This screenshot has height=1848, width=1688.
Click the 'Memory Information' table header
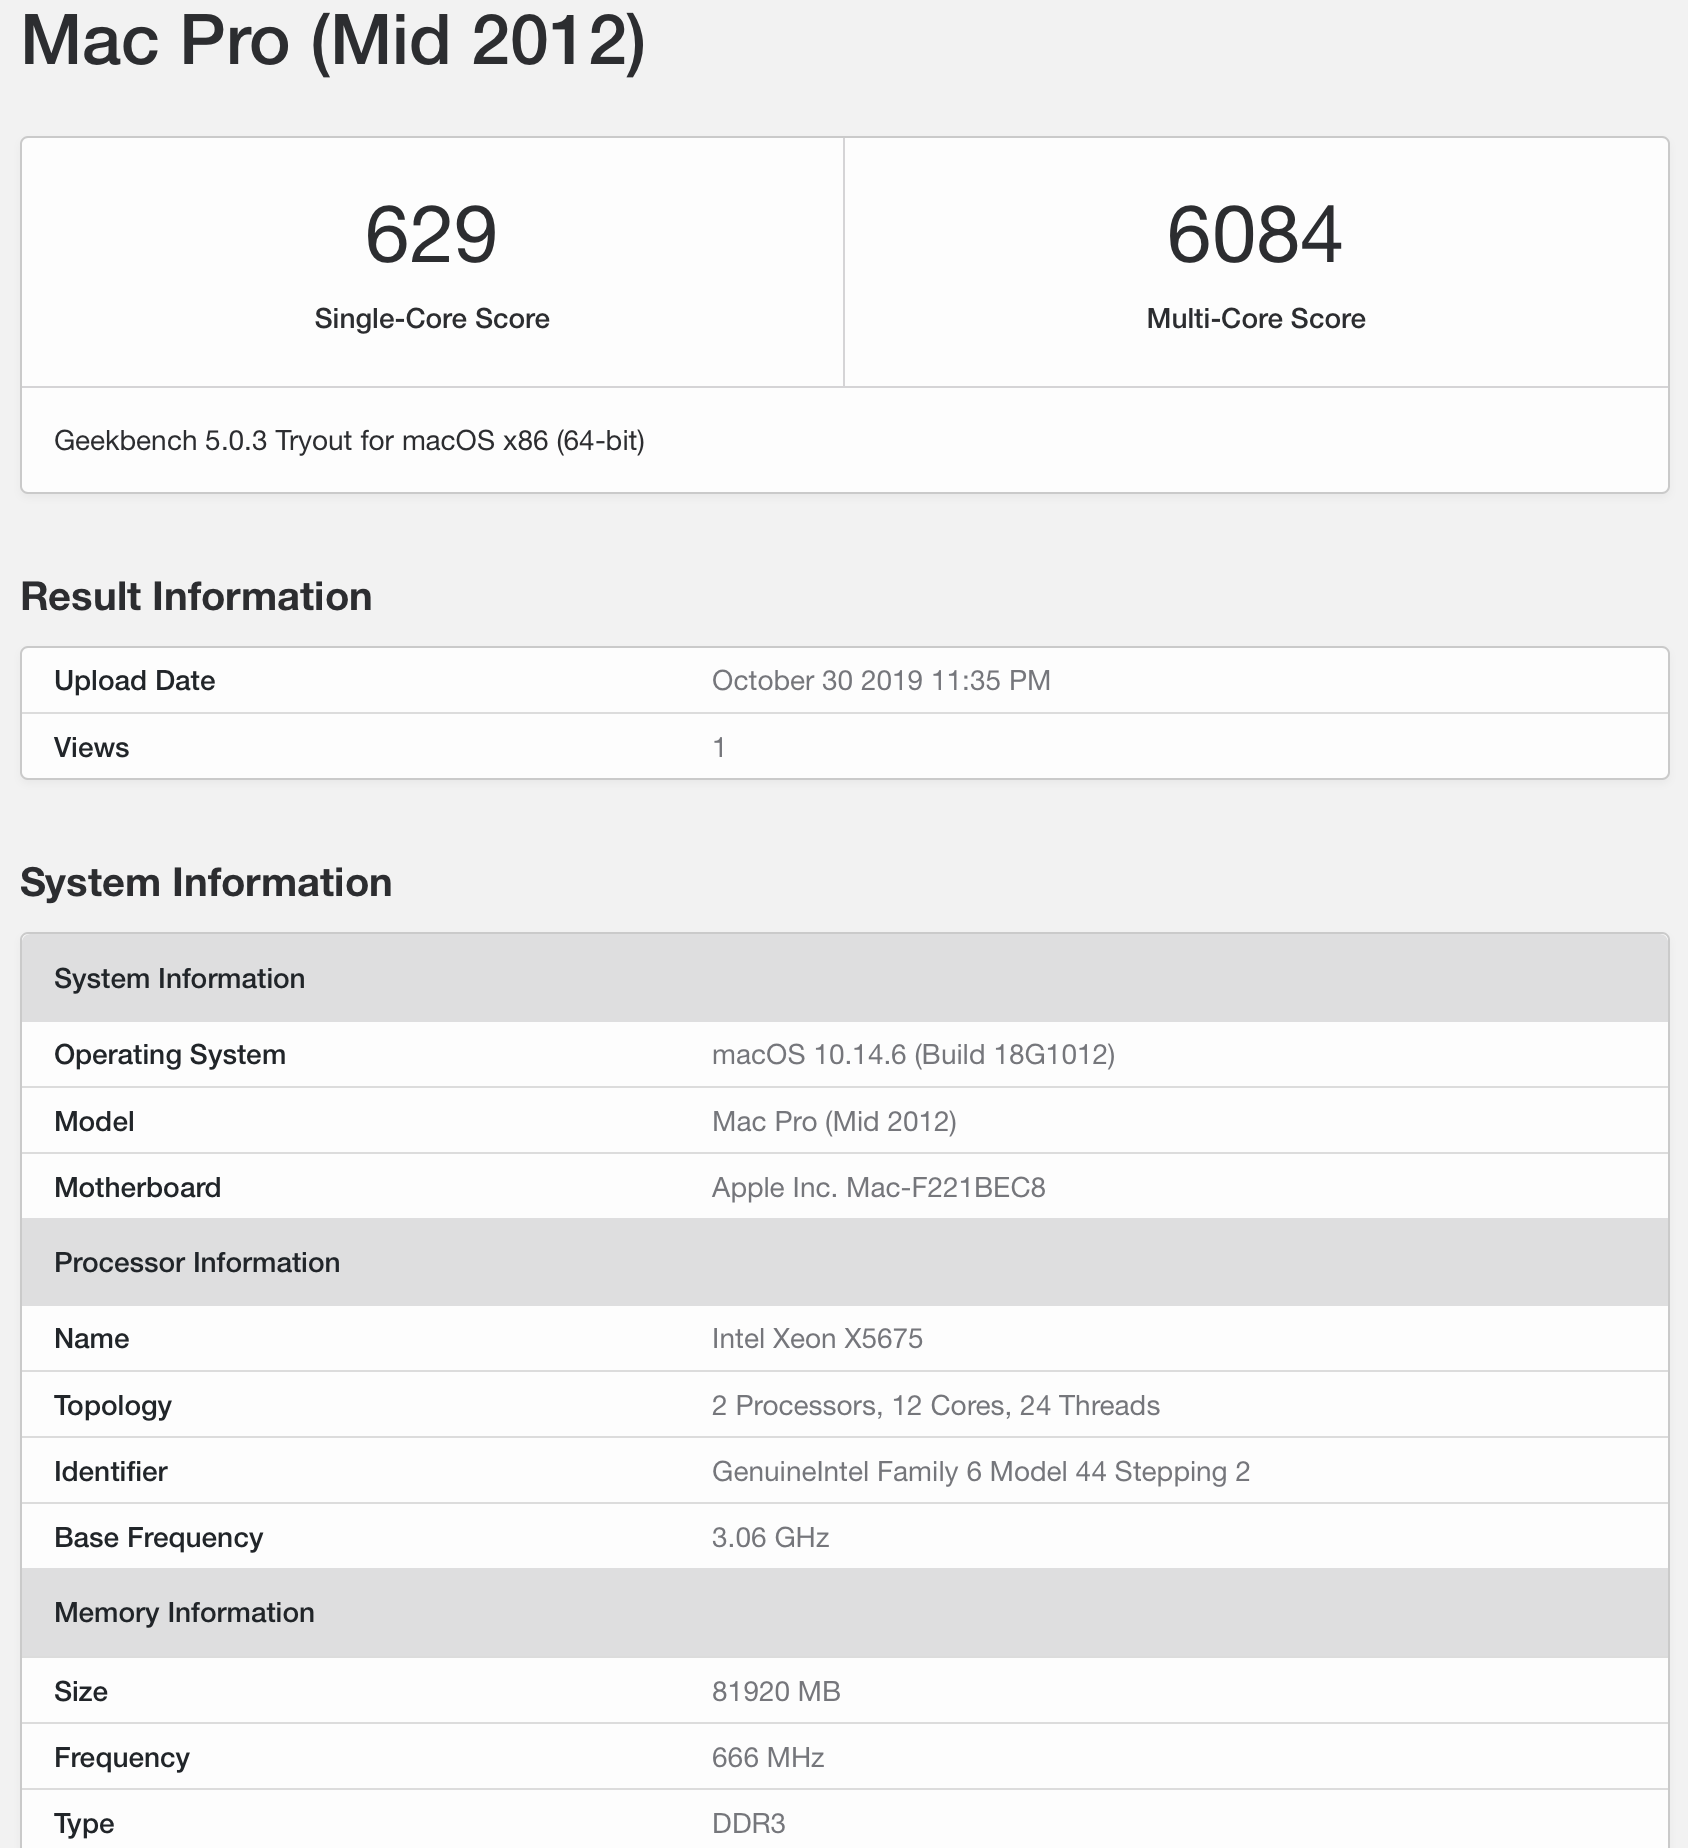(x=845, y=1612)
